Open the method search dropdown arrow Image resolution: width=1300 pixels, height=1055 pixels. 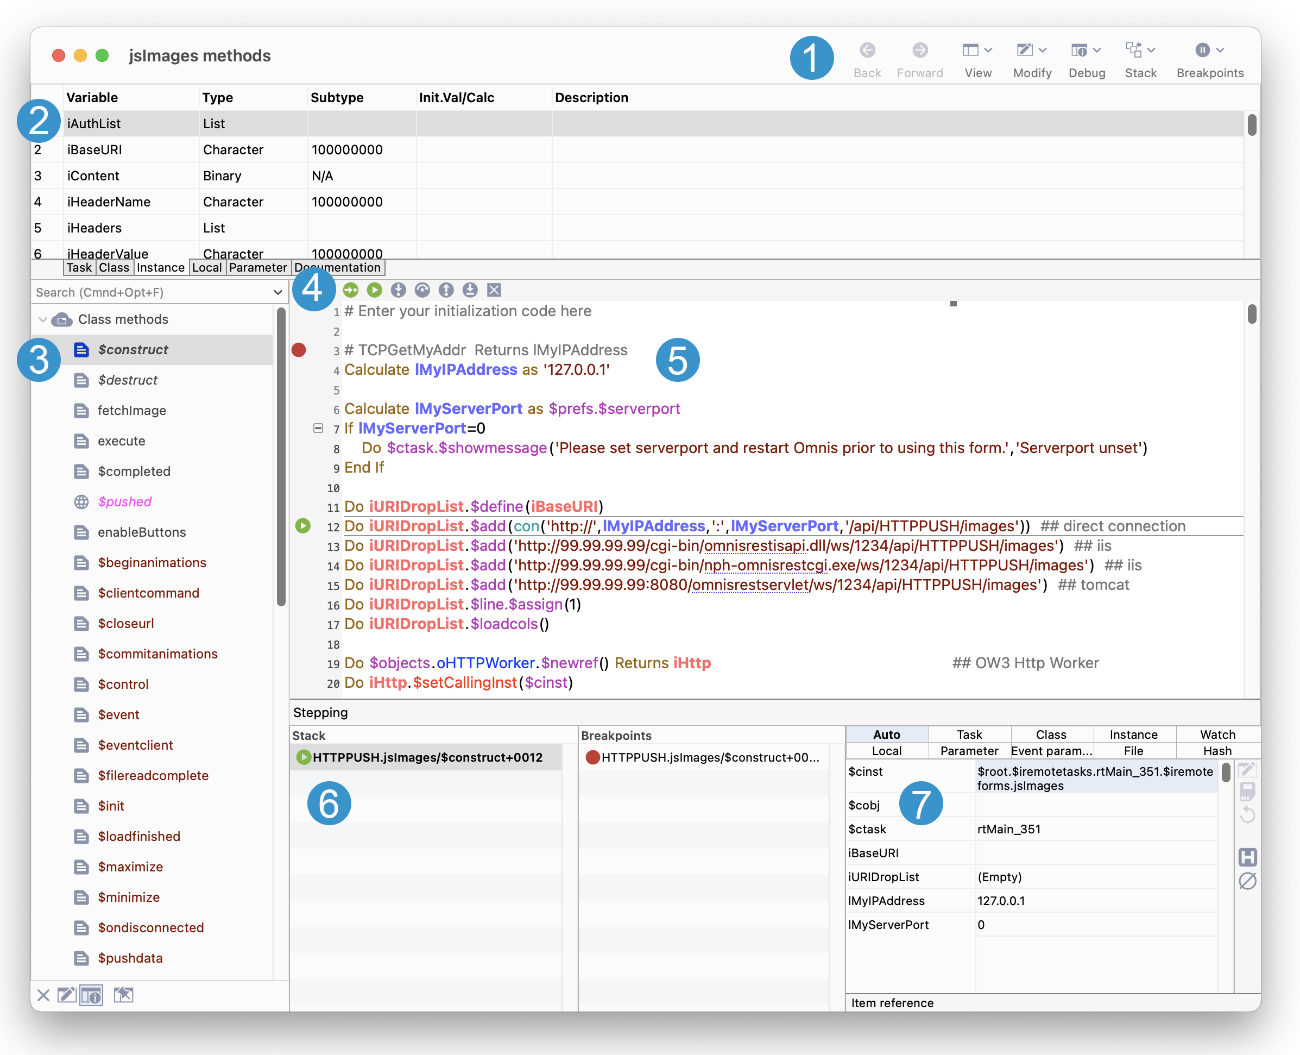277,293
